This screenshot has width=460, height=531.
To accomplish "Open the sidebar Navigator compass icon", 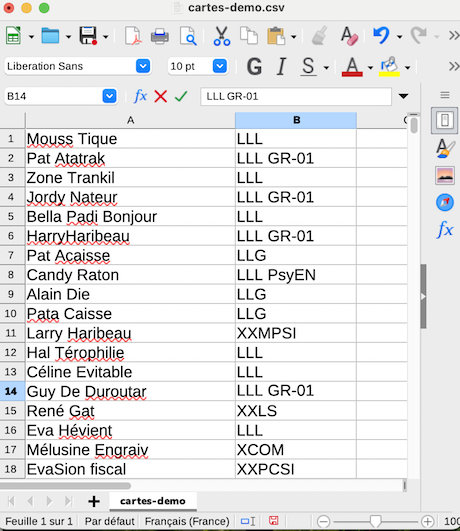I will tap(444, 203).
